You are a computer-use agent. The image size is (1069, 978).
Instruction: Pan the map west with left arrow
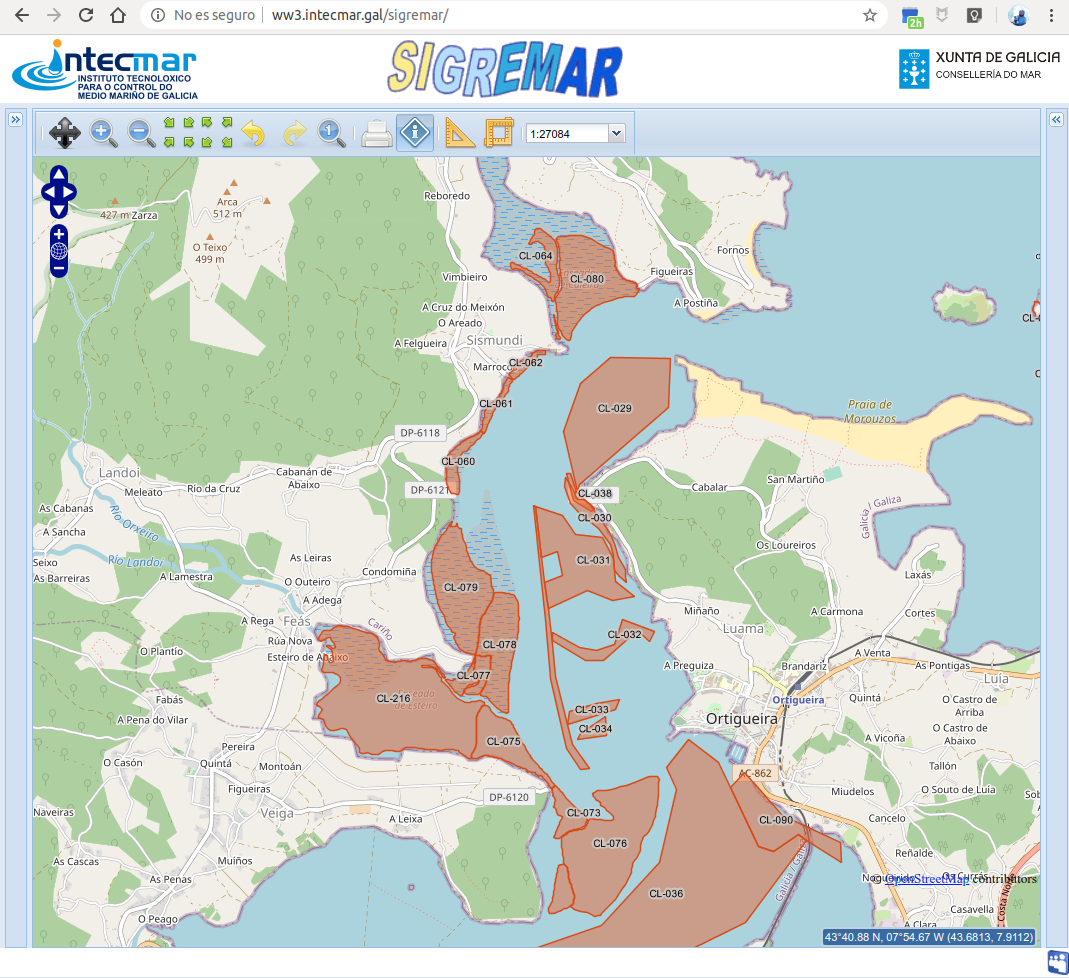point(48,192)
